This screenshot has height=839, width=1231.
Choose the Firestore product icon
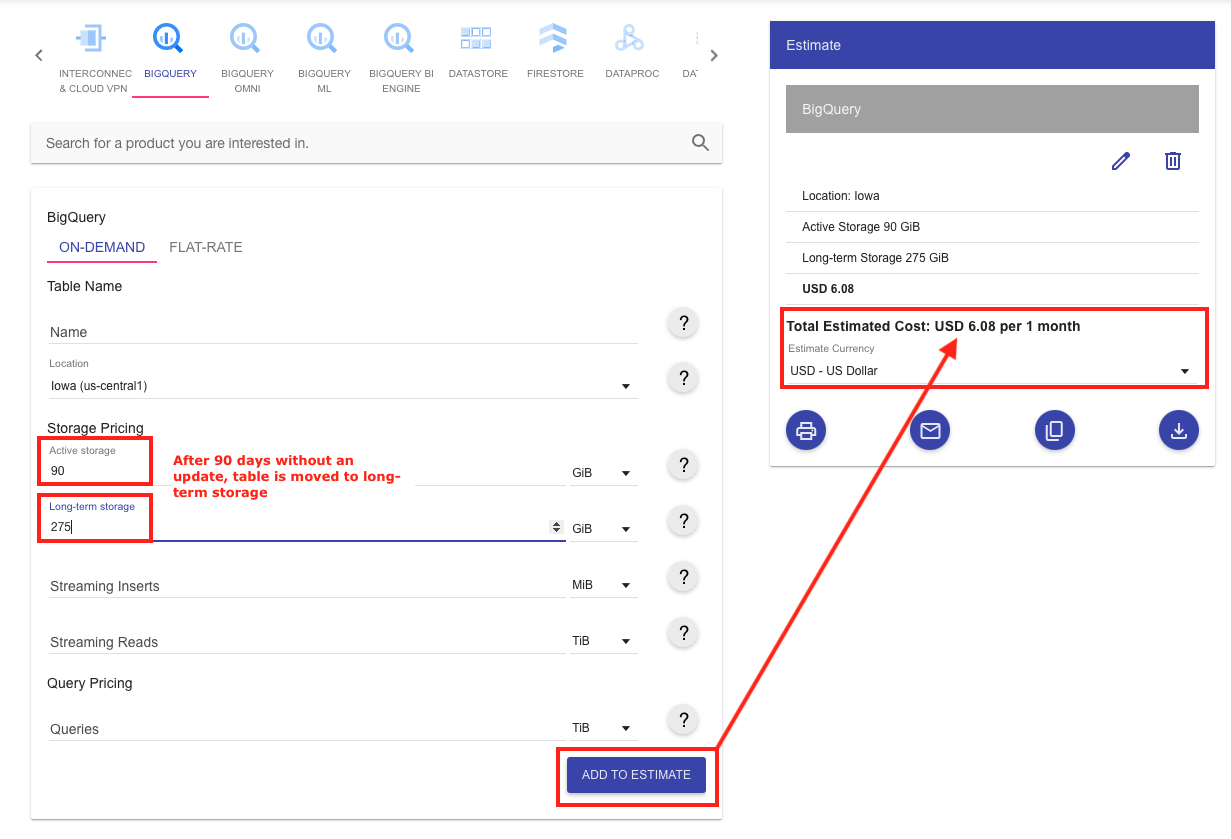click(x=554, y=40)
